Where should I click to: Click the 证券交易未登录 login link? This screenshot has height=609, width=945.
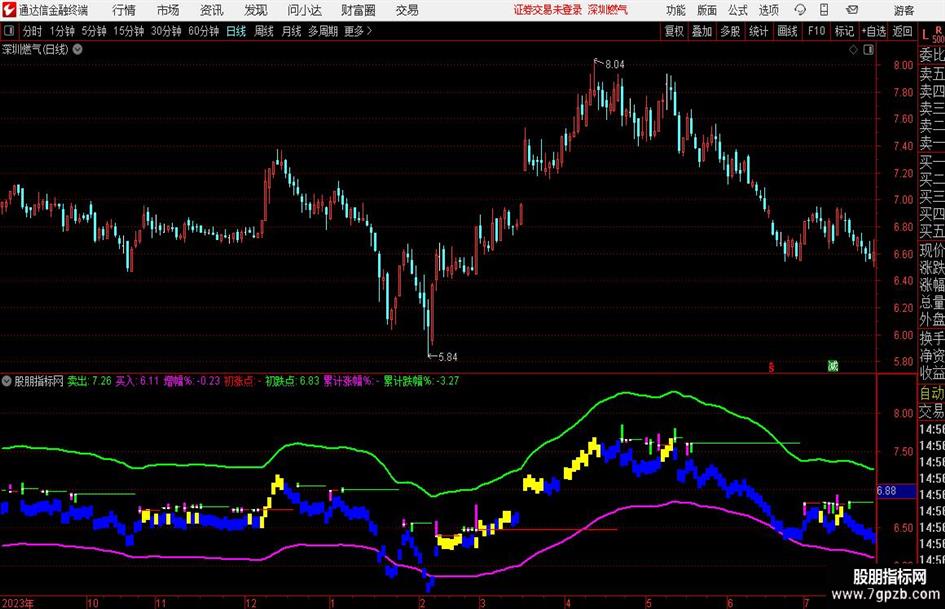[548, 10]
